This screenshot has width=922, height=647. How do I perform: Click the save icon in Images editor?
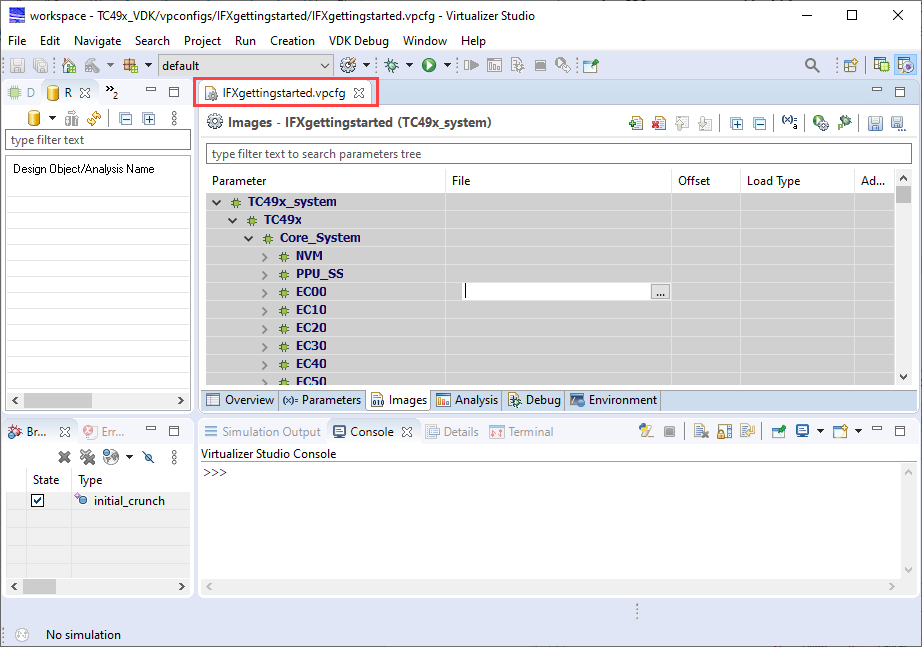click(875, 123)
